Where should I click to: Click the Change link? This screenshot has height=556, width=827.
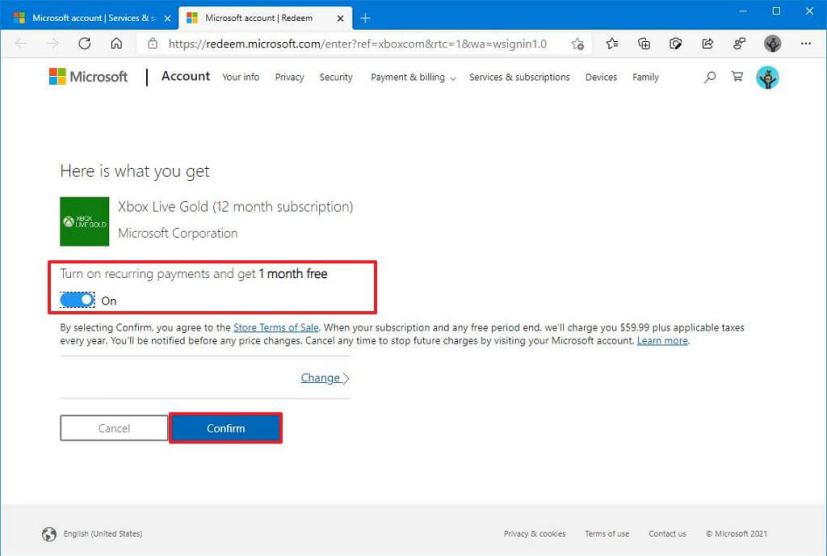click(x=324, y=378)
